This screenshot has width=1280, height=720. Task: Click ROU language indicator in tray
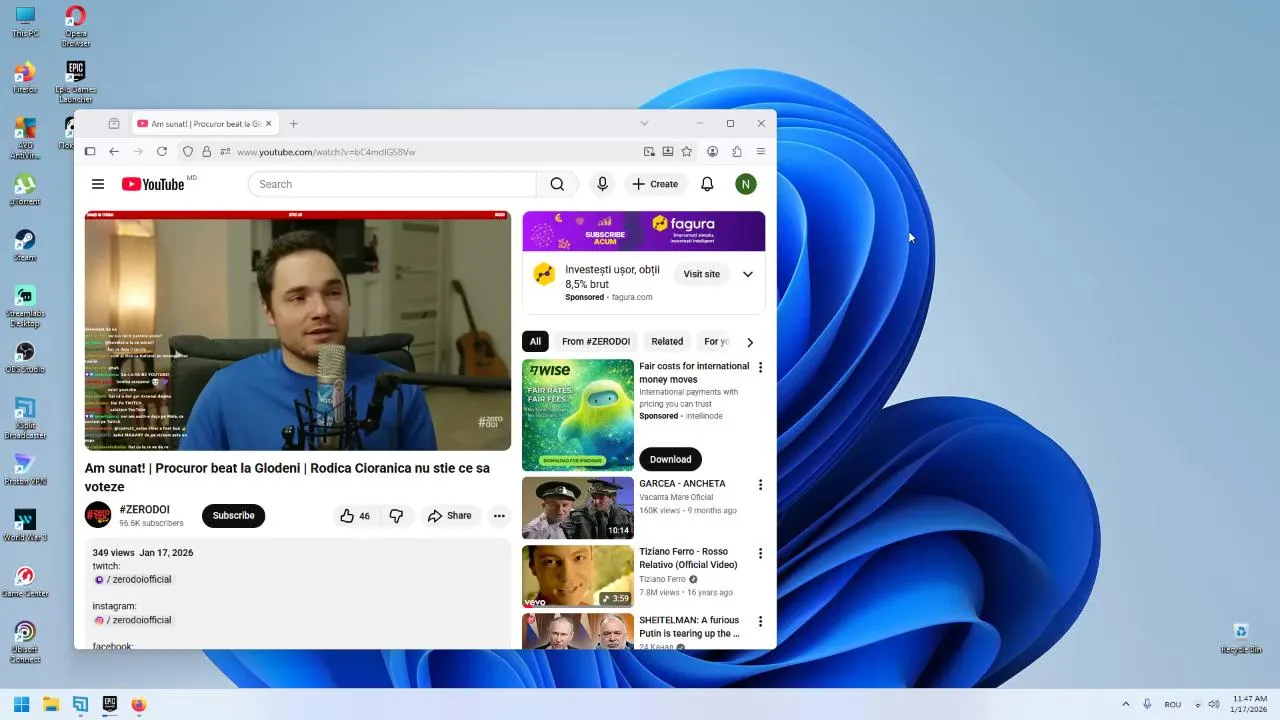point(1173,704)
